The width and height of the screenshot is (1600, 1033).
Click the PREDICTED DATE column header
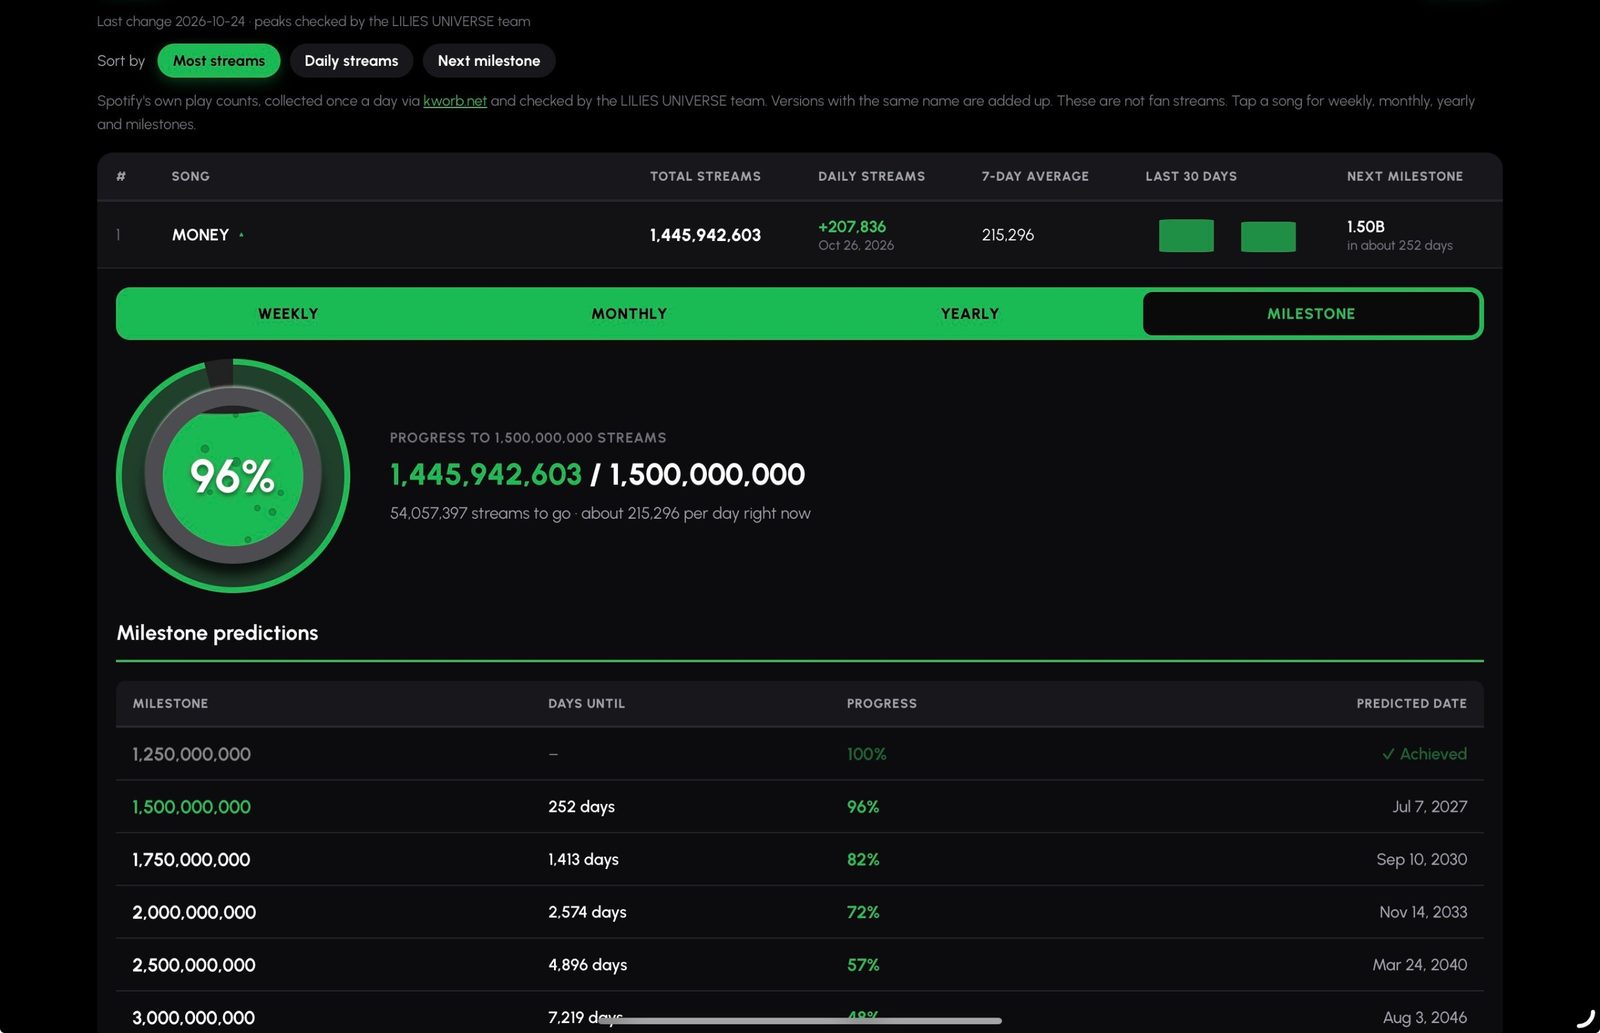pos(1411,704)
